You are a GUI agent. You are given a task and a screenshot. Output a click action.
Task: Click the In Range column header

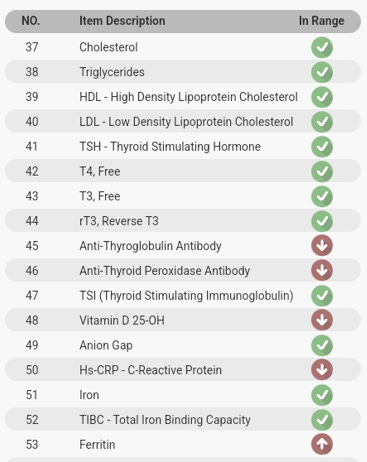(321, 21)
